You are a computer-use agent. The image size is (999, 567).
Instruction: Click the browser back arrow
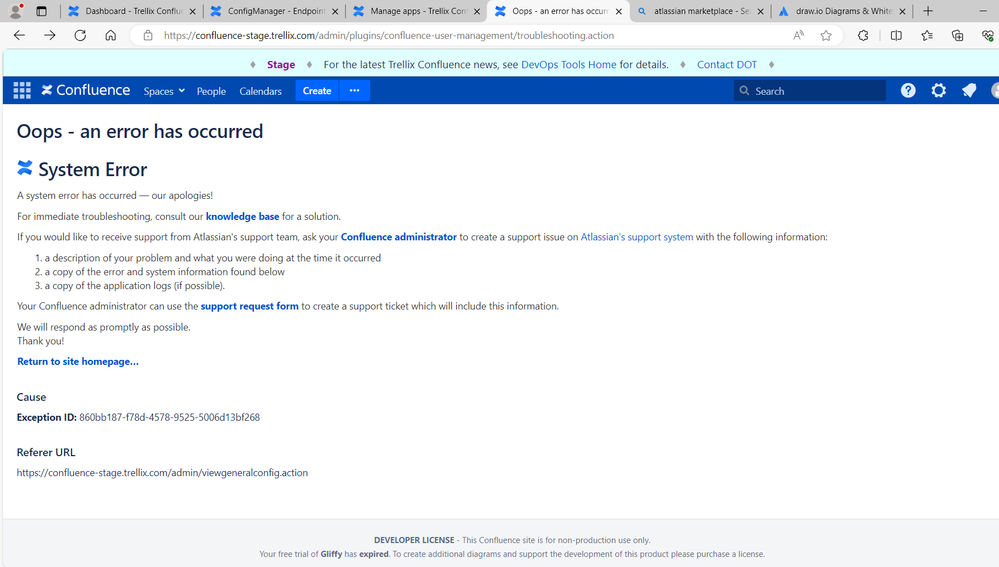(x=19, y=36)
